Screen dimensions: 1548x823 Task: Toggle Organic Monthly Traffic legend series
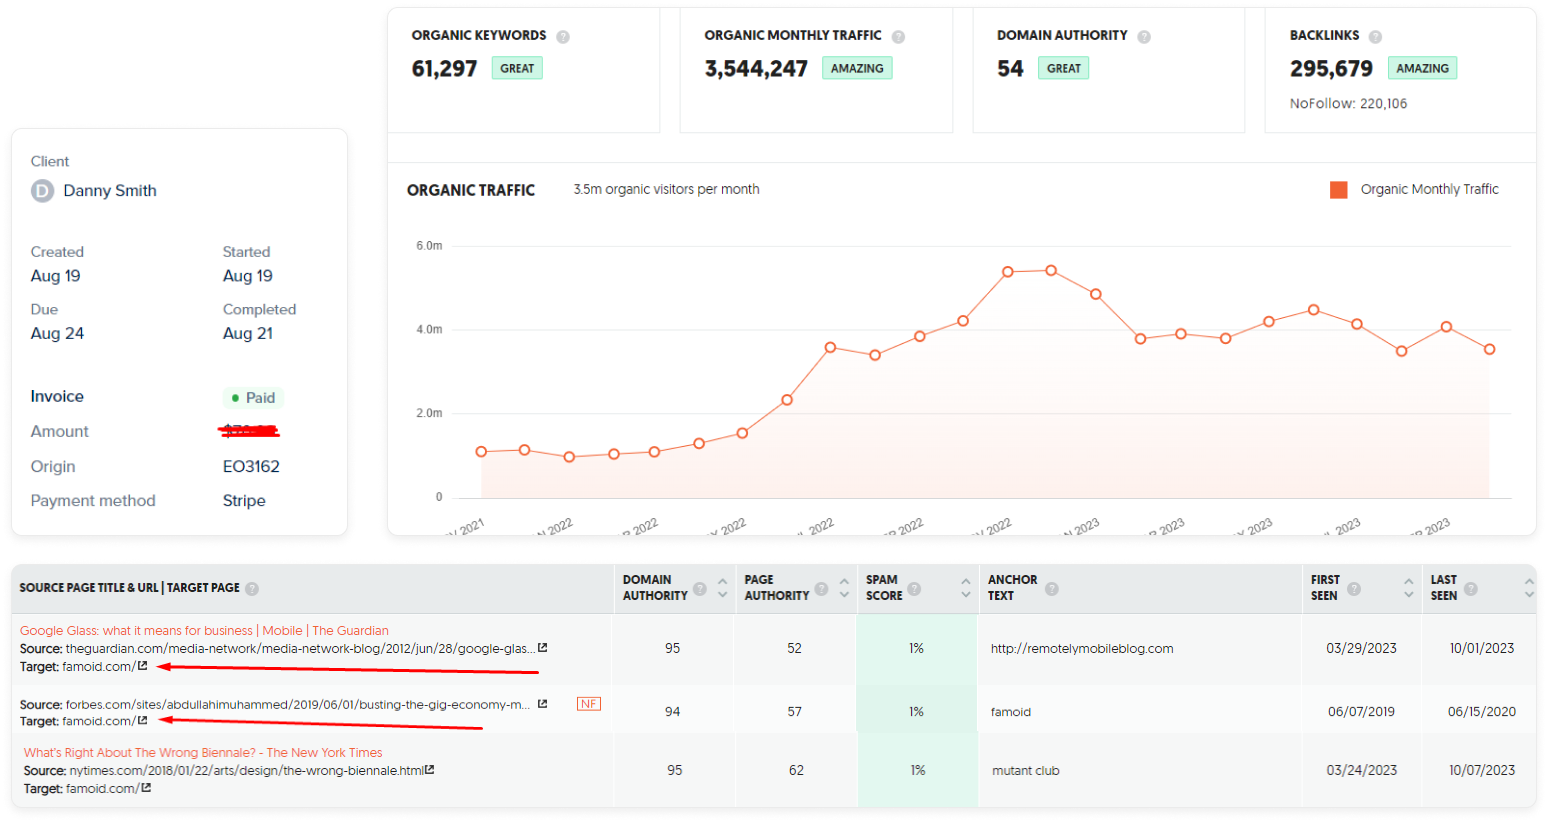[1338, 190]
